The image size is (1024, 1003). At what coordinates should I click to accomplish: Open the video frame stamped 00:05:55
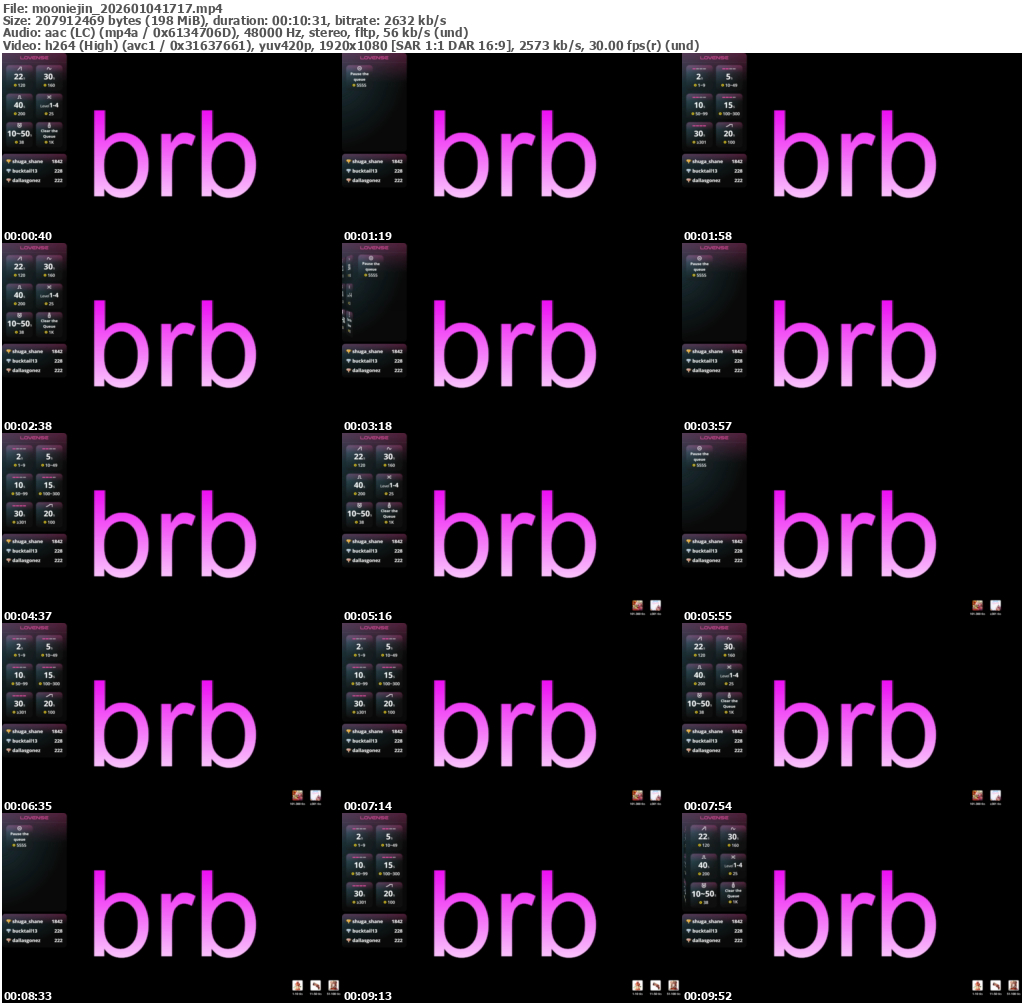tap(852, 528)
